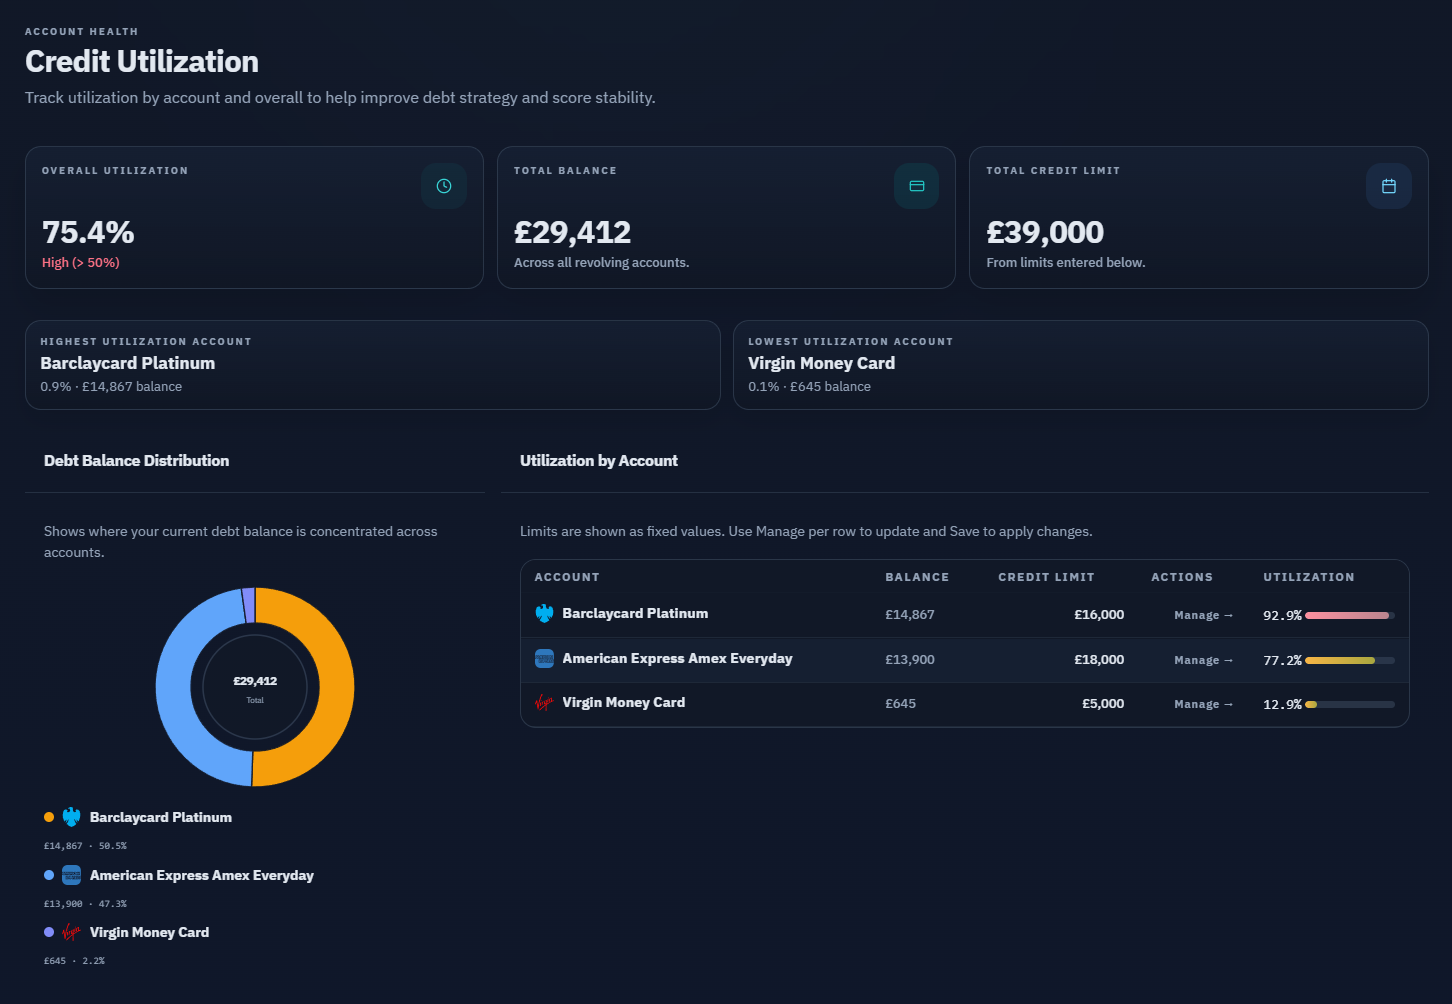The height and width of the screenshot is (1004, 1452).
Task: Click the Utilization column header
Action: tap(1309, 577)
